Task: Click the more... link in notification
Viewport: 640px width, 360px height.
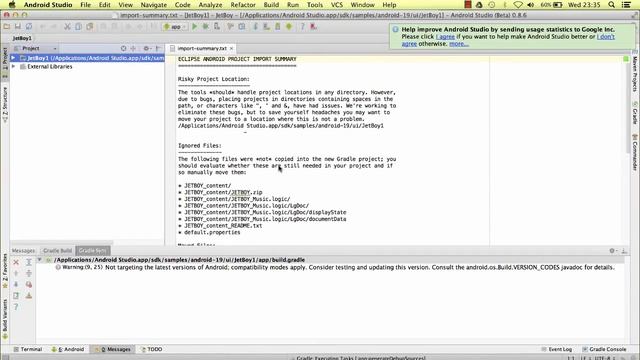Action: click(459, 44)
